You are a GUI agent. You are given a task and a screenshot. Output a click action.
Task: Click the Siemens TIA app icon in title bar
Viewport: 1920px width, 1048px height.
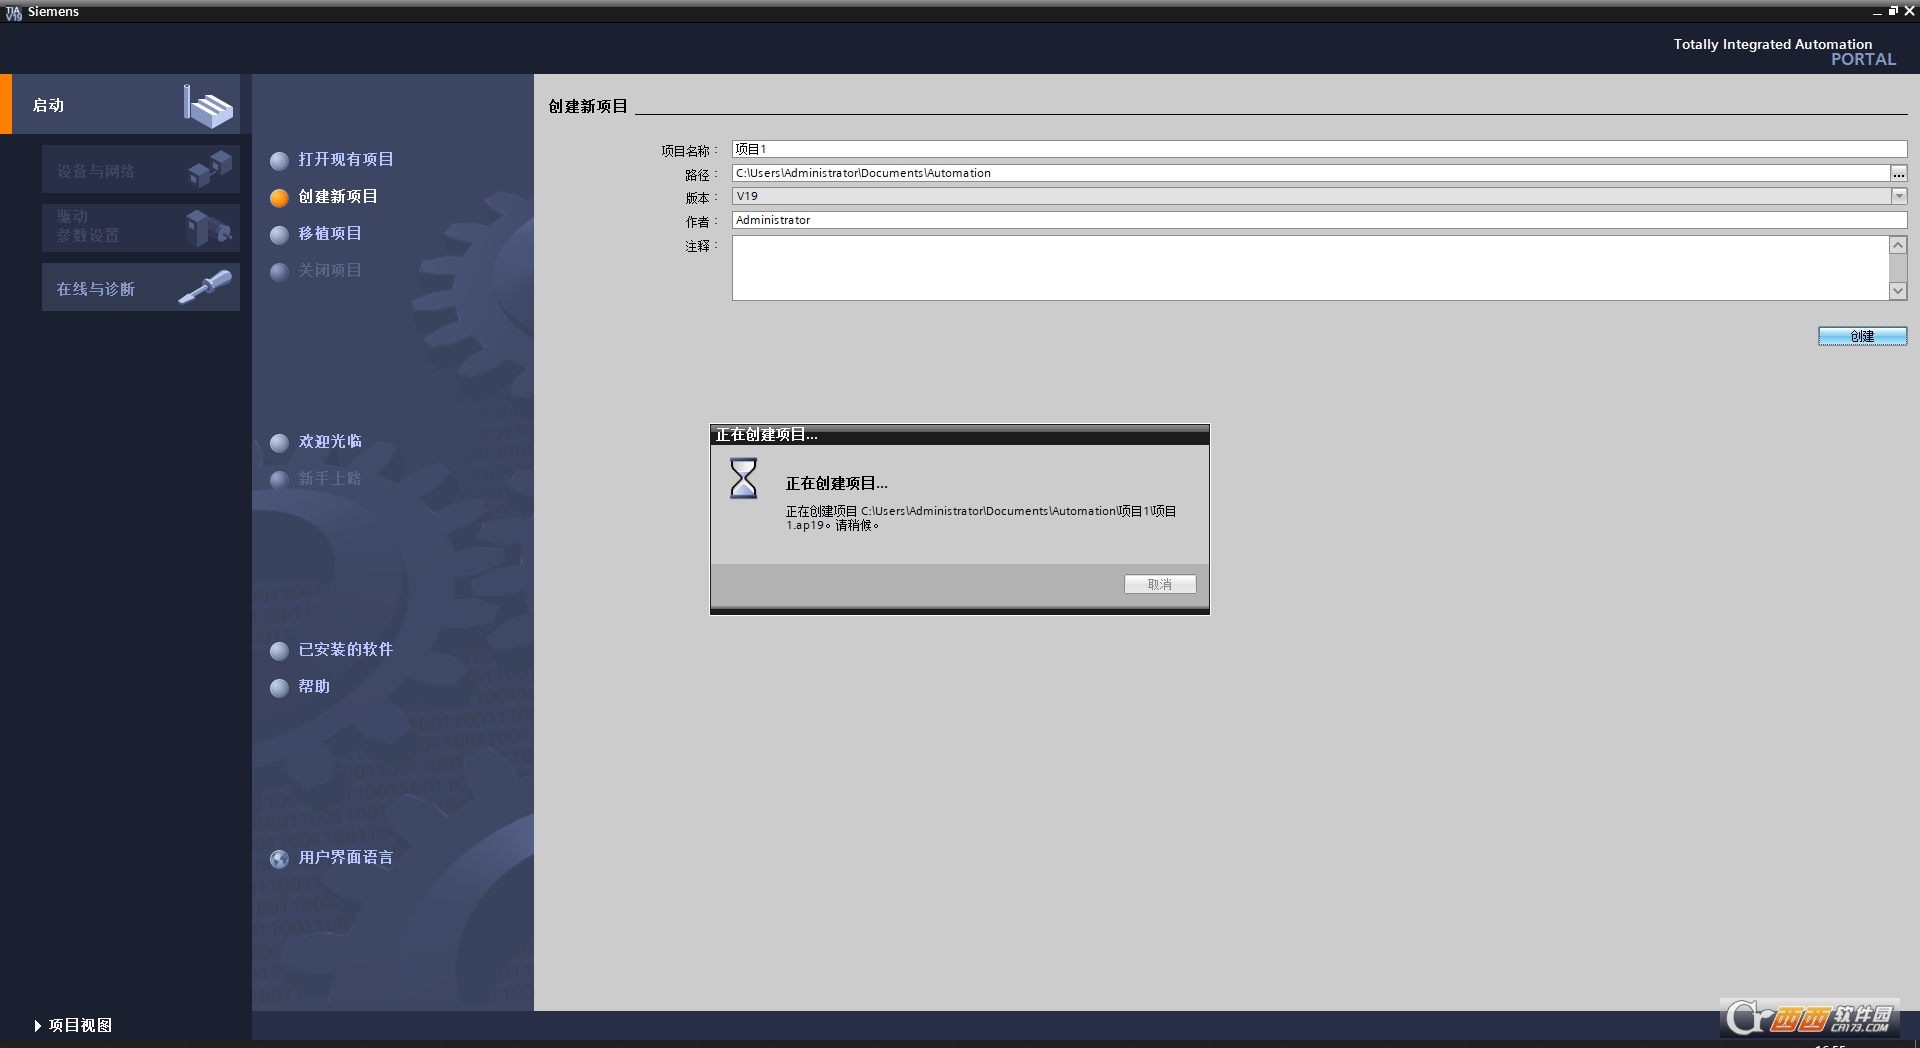[14, 12]
